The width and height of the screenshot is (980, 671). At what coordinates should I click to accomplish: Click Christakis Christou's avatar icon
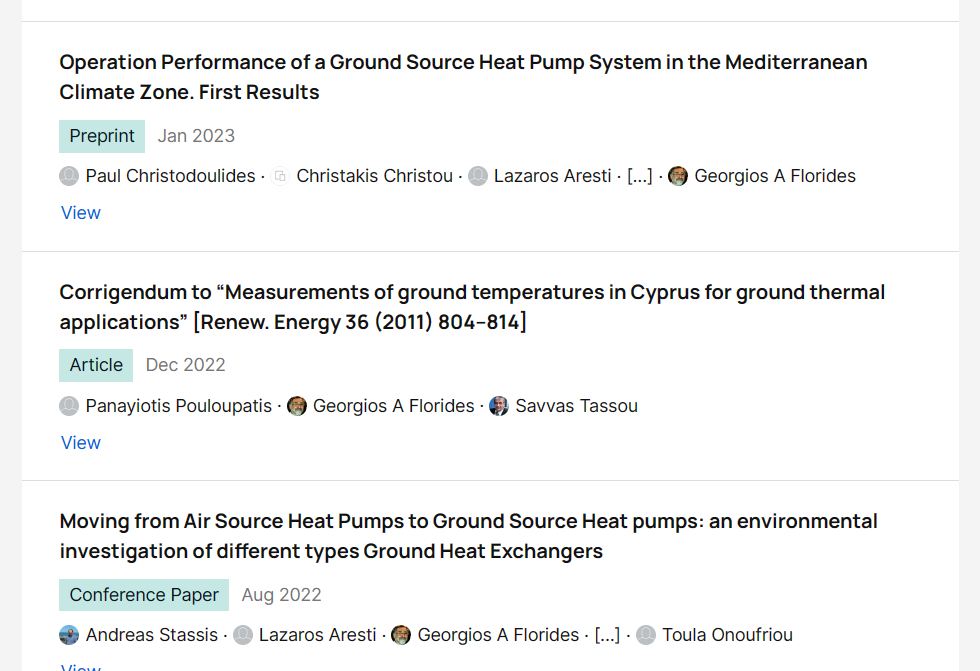click(280, 176)
